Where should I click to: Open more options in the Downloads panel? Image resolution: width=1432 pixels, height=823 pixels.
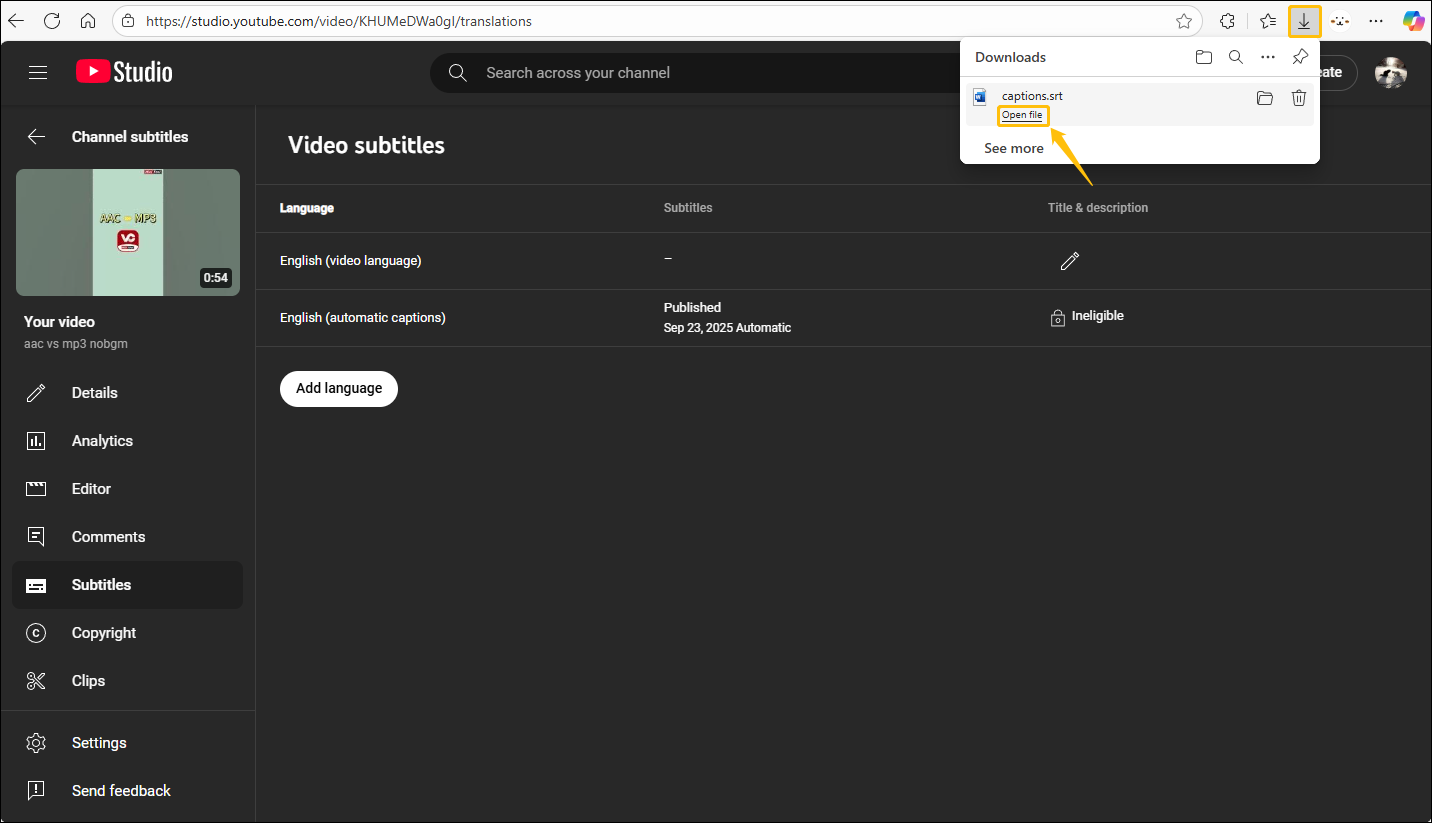click(x=1268, y=57)
